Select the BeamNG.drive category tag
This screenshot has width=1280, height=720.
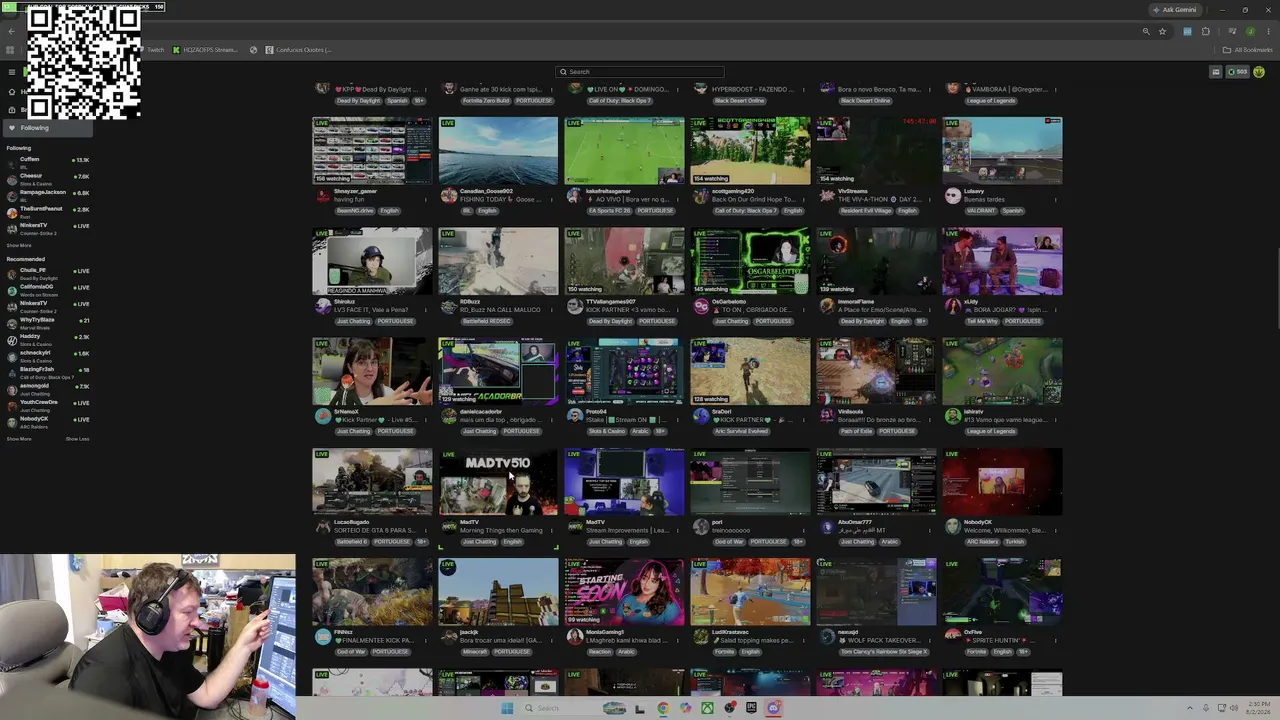(x=355, y=211)
